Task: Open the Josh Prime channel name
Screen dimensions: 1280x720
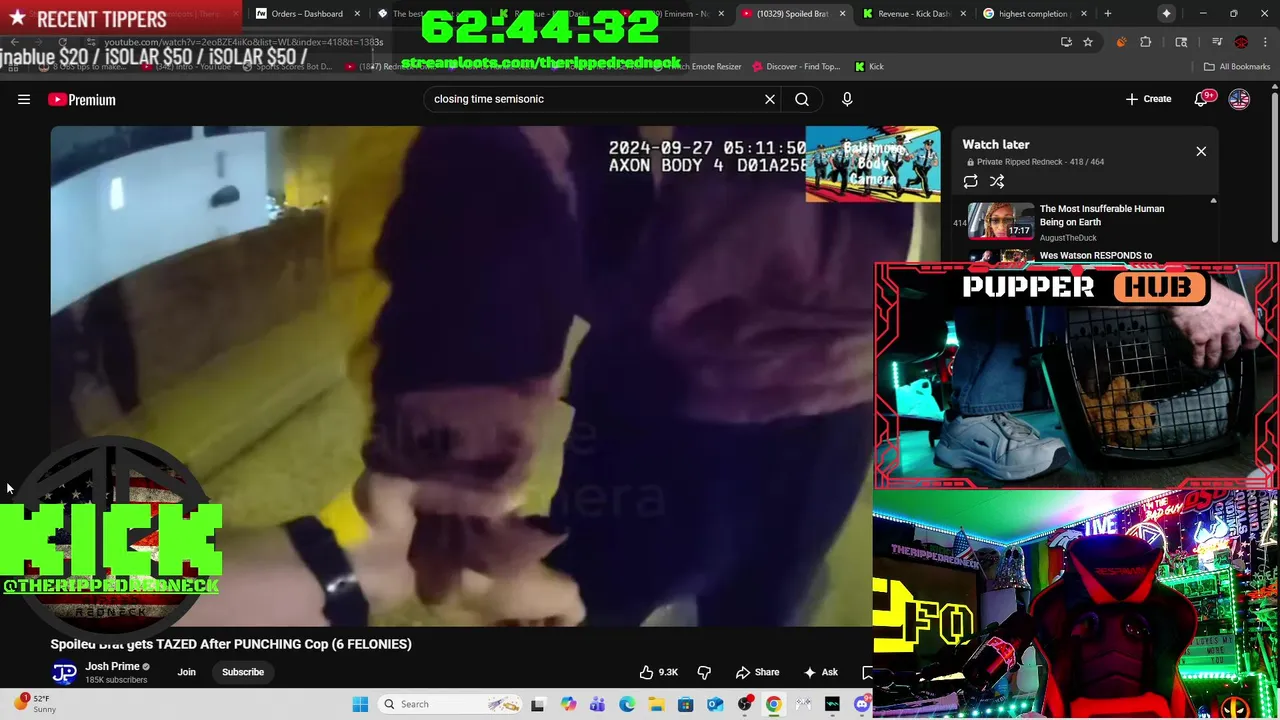Action: [112, 666]
